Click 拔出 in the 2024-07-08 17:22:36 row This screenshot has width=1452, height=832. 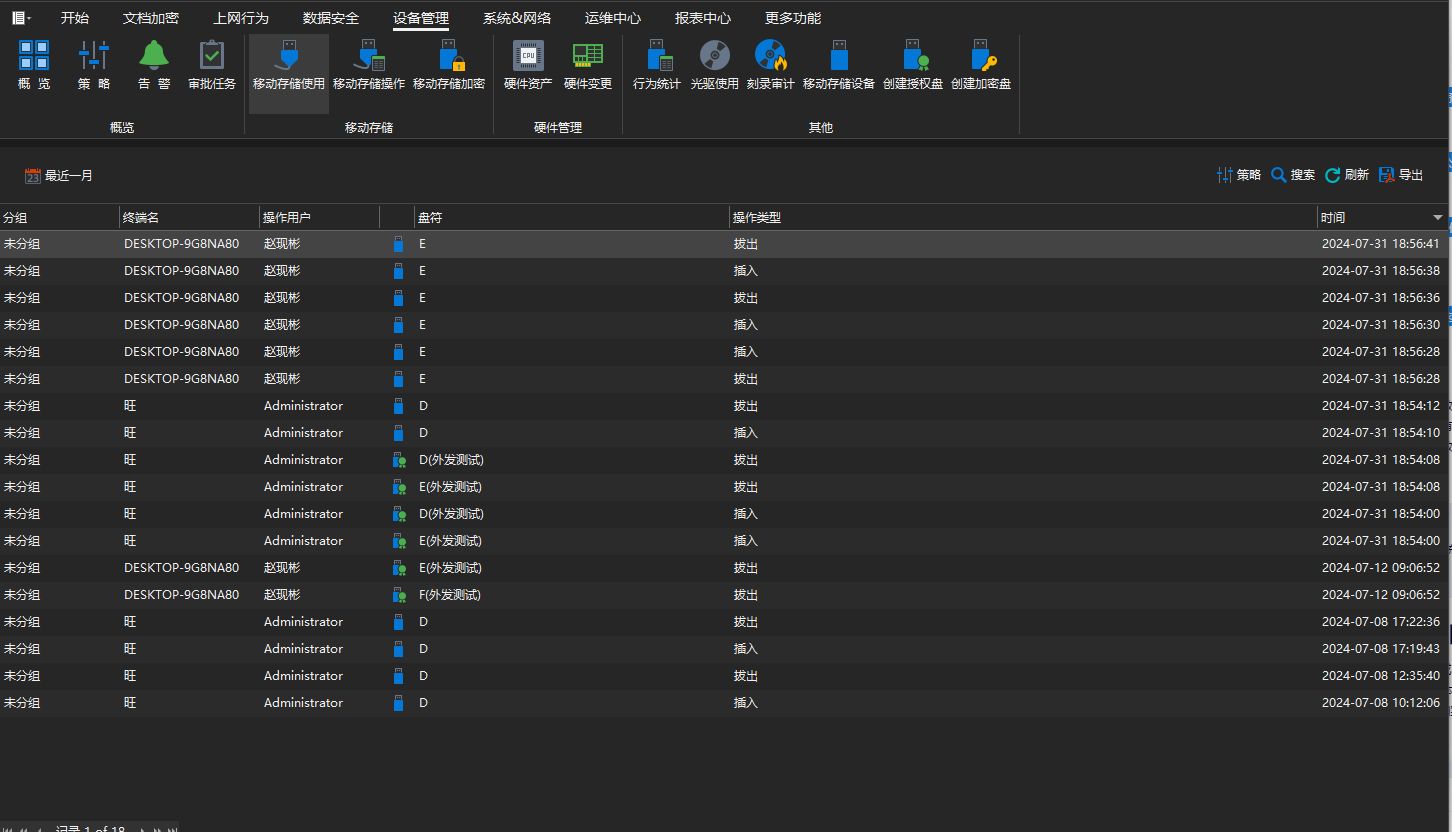[x=746, y=622]
